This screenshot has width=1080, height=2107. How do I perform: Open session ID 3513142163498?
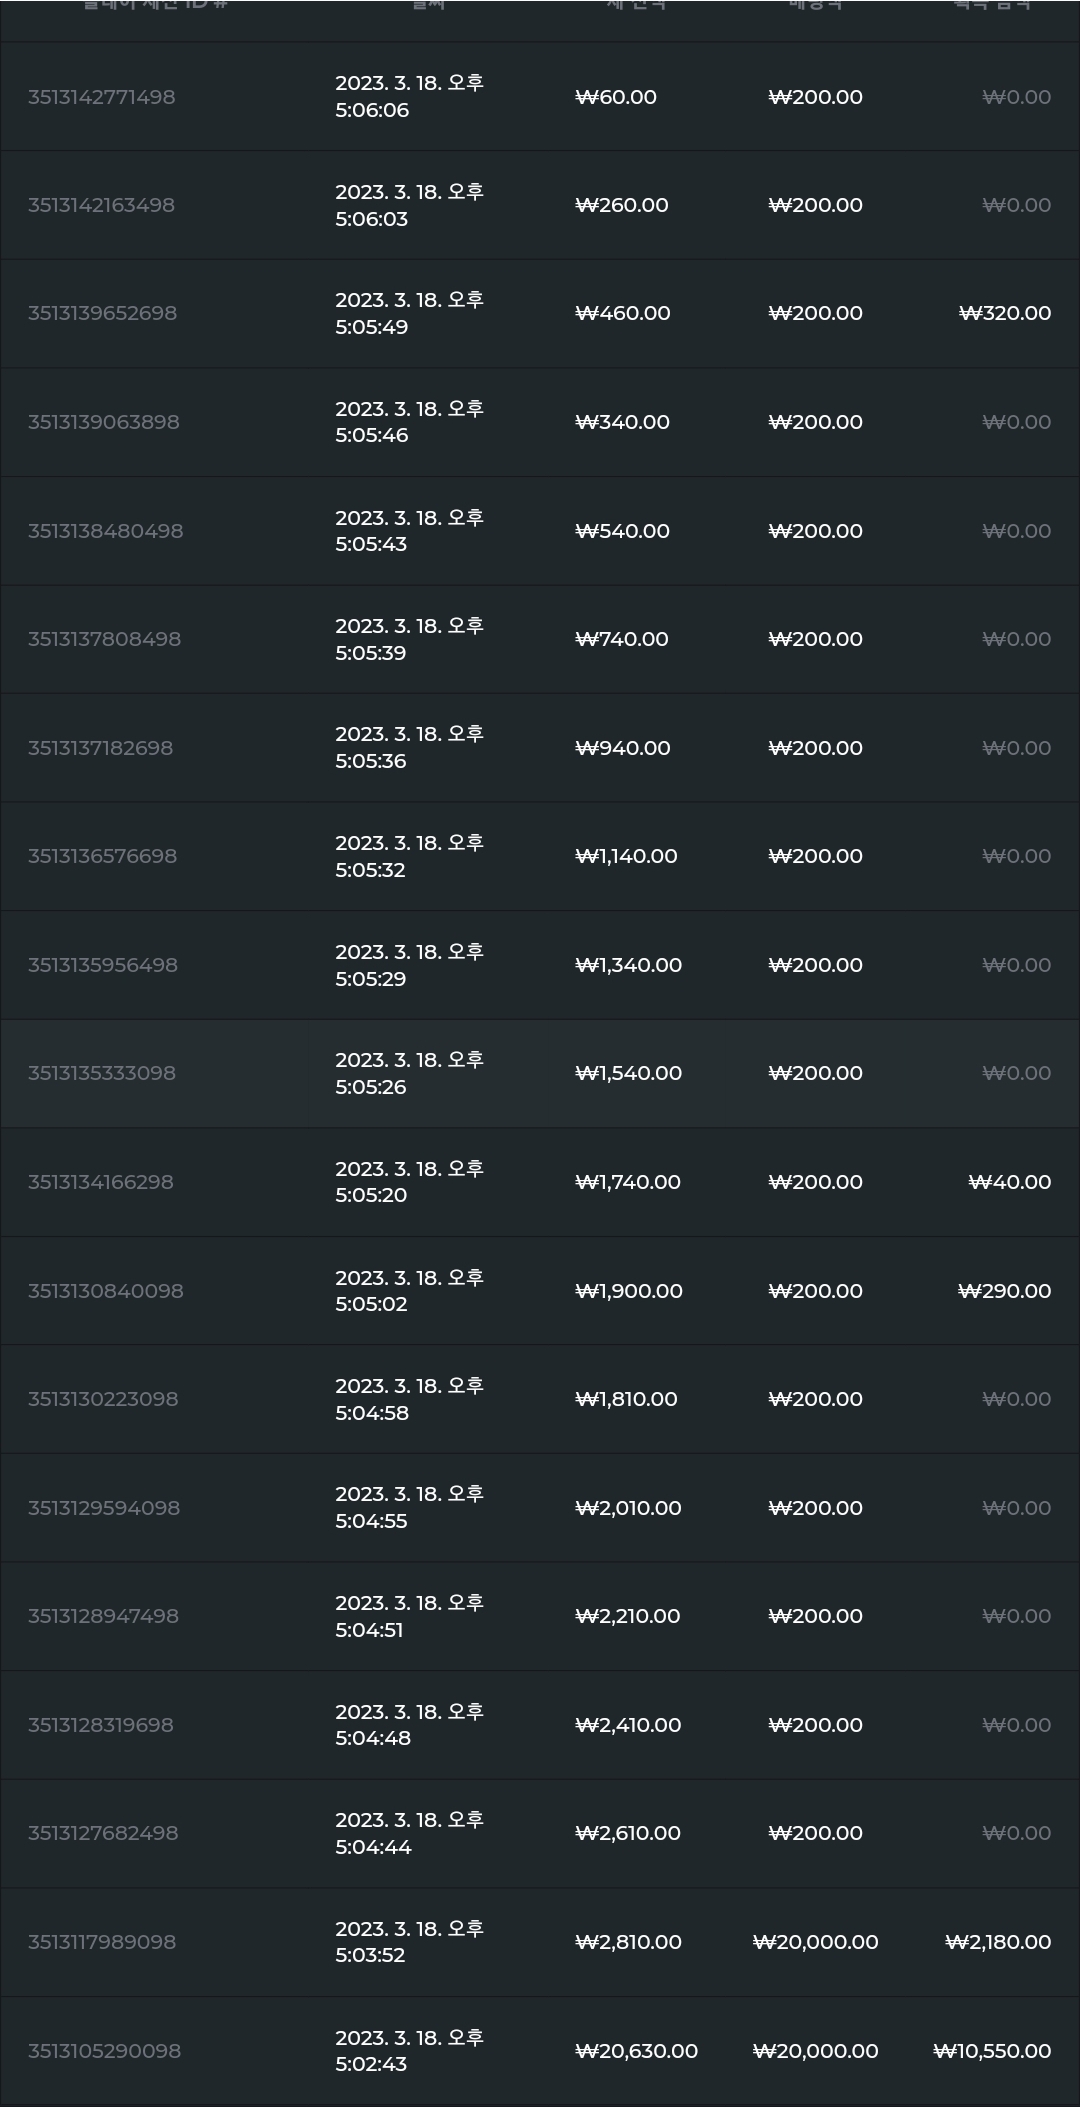[x=101, y=205]
